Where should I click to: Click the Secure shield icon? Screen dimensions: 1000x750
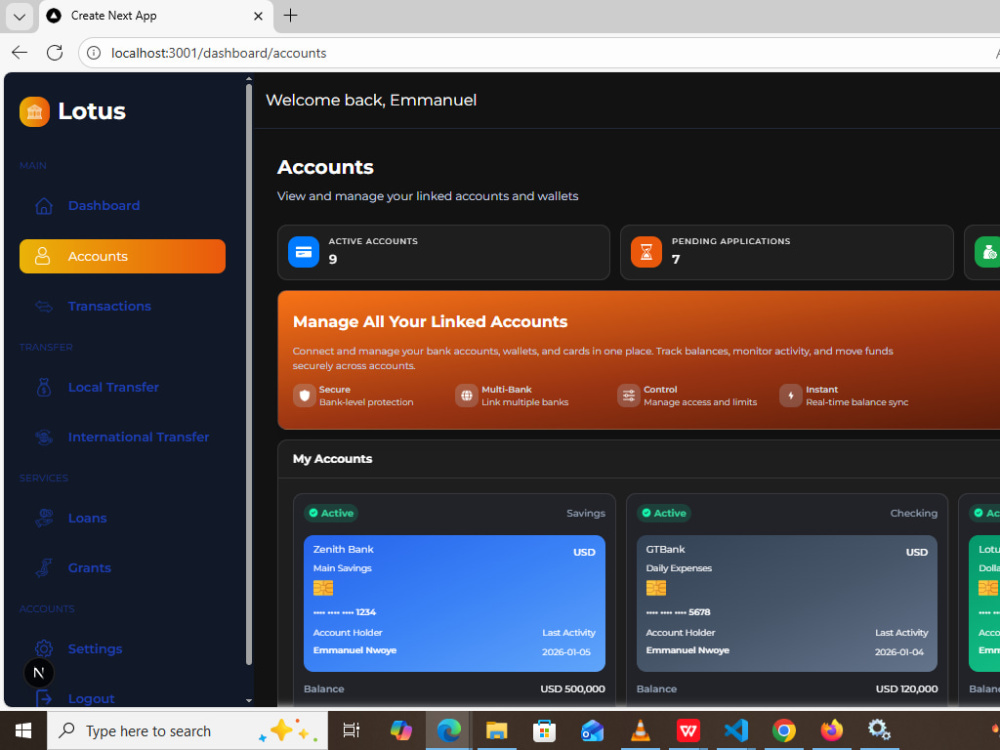304,395
